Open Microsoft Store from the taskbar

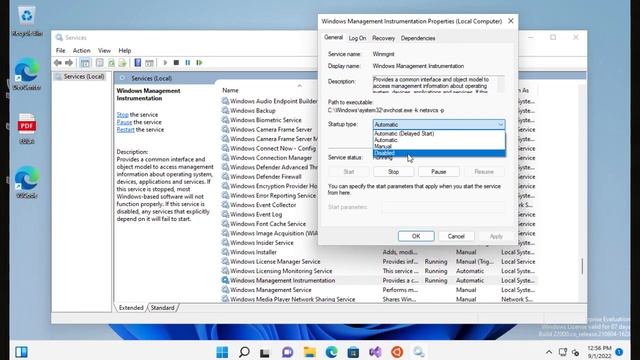[353, 352]
